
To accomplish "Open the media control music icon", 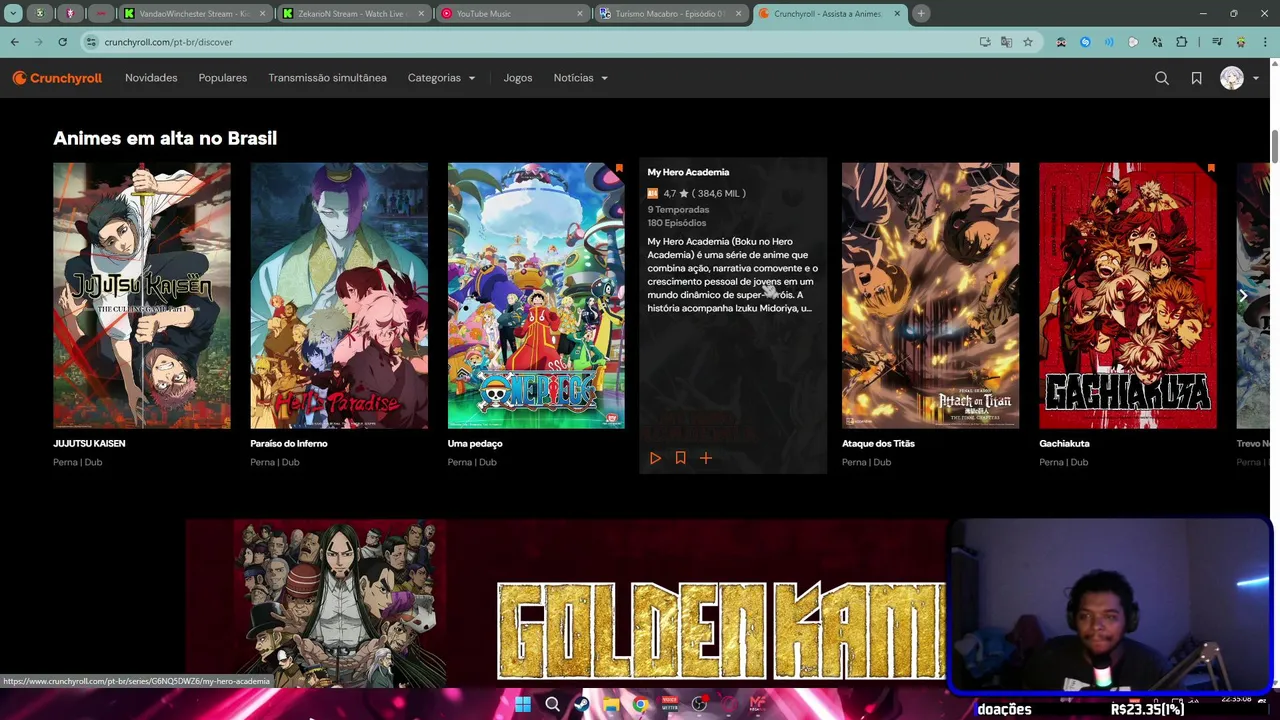I will pyautogui.click(x=1217, y=42).
